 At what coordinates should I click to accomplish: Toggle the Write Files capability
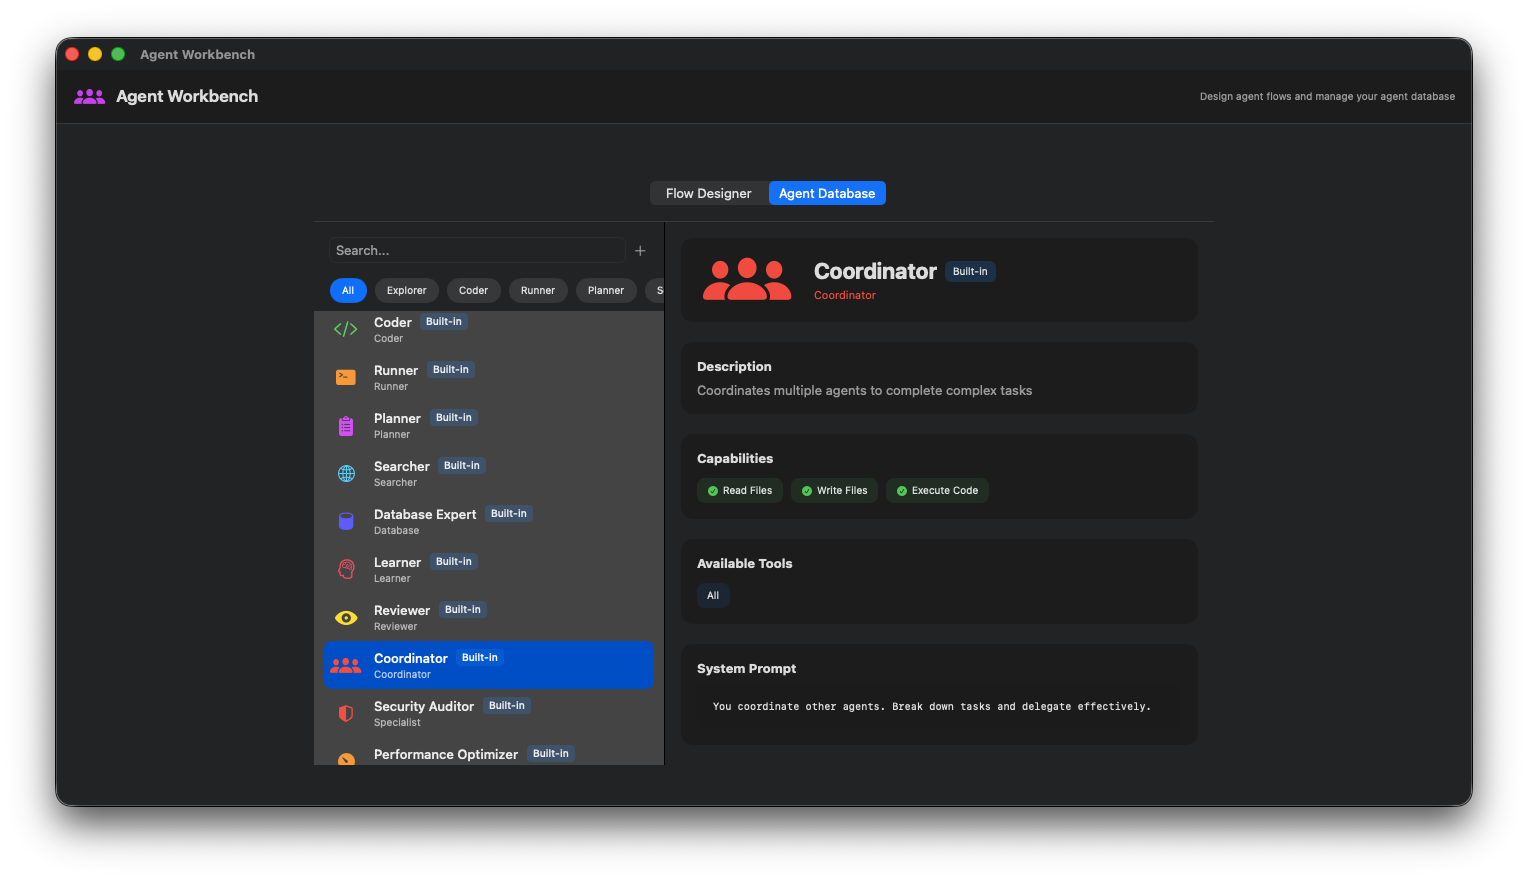click(834, 490)
